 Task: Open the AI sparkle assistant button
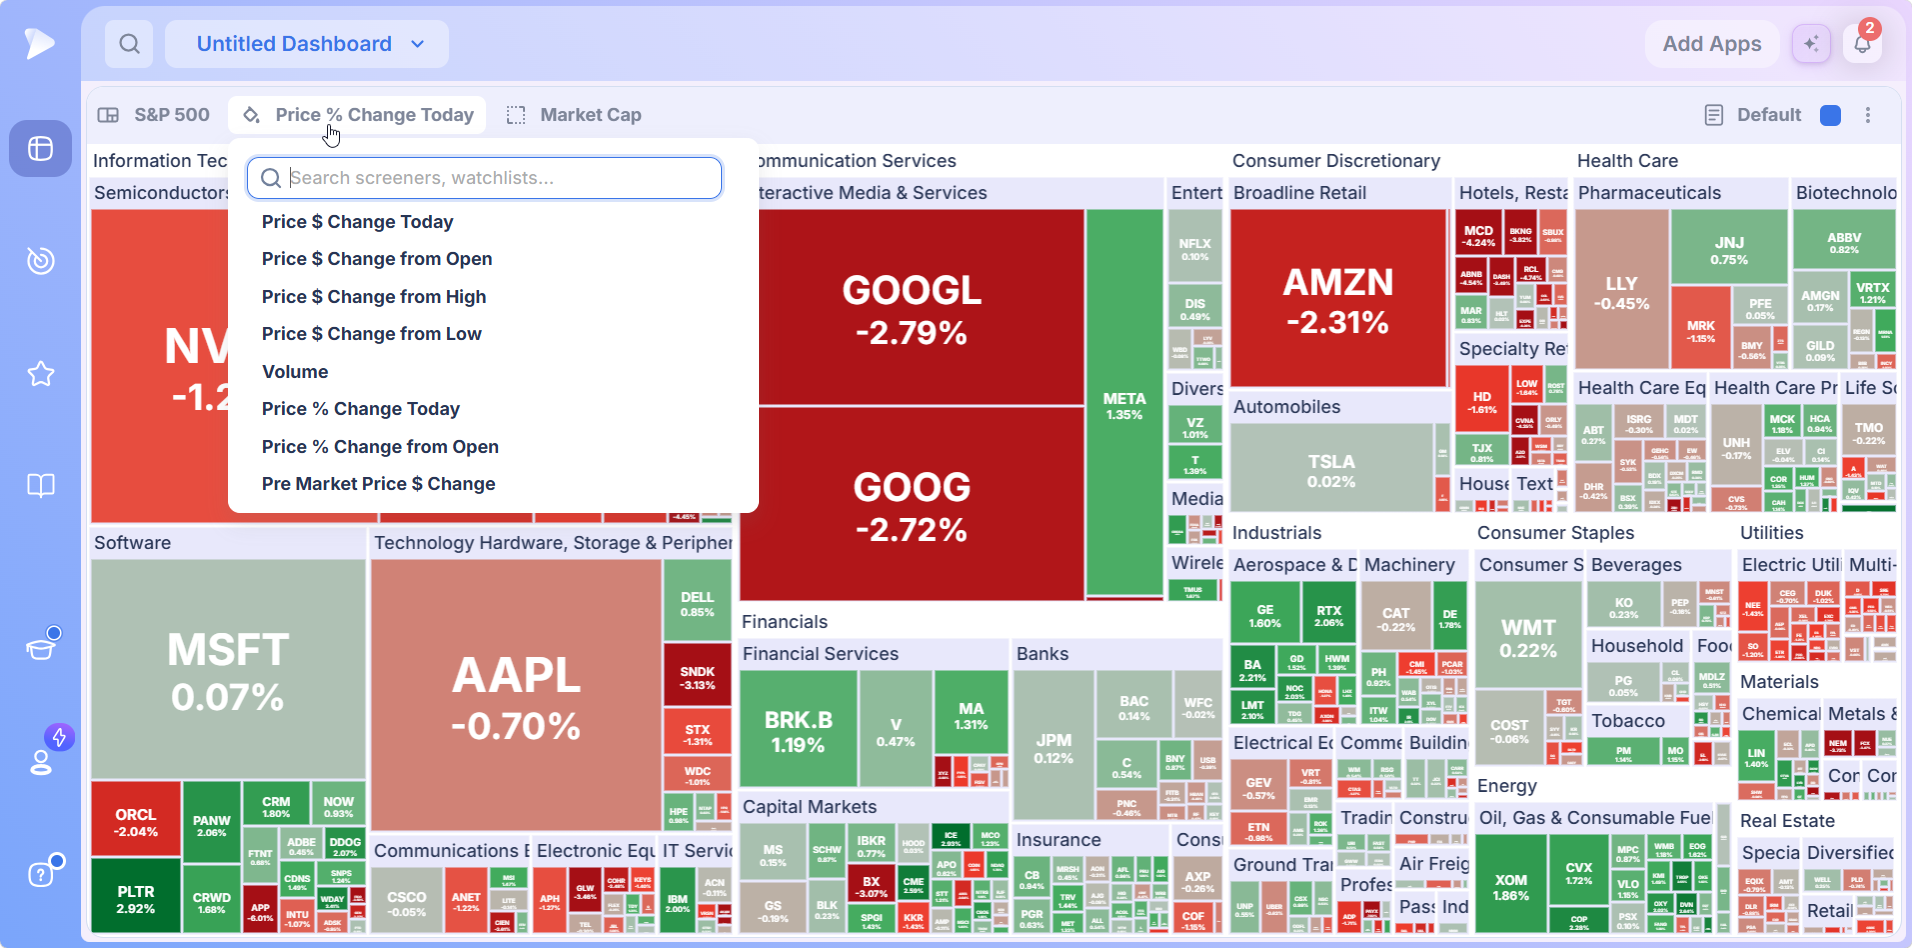1811,44
